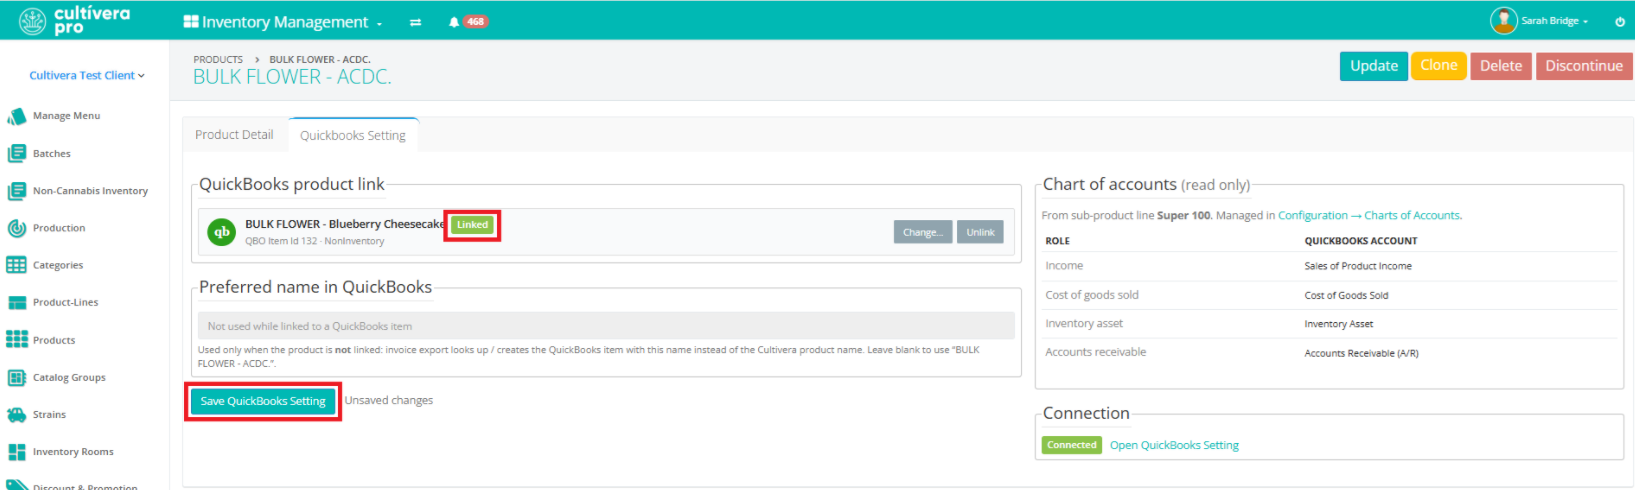1635x490 pixels.
Task: Follow the Open QuickBooks Setting link
Action: click(x=1174, y=445)
